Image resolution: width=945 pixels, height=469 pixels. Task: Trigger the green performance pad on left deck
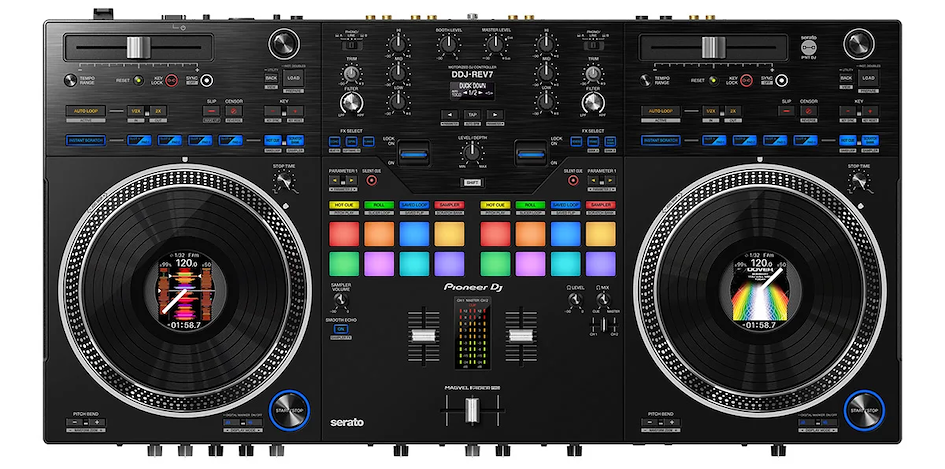[x=344, y=263]
